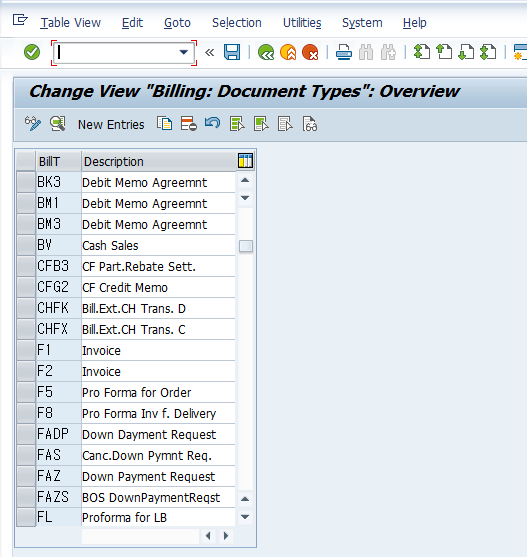Click the green Back arrow icon
The image size is (527, 557).
pyautogui.click(x=266, y=52)
